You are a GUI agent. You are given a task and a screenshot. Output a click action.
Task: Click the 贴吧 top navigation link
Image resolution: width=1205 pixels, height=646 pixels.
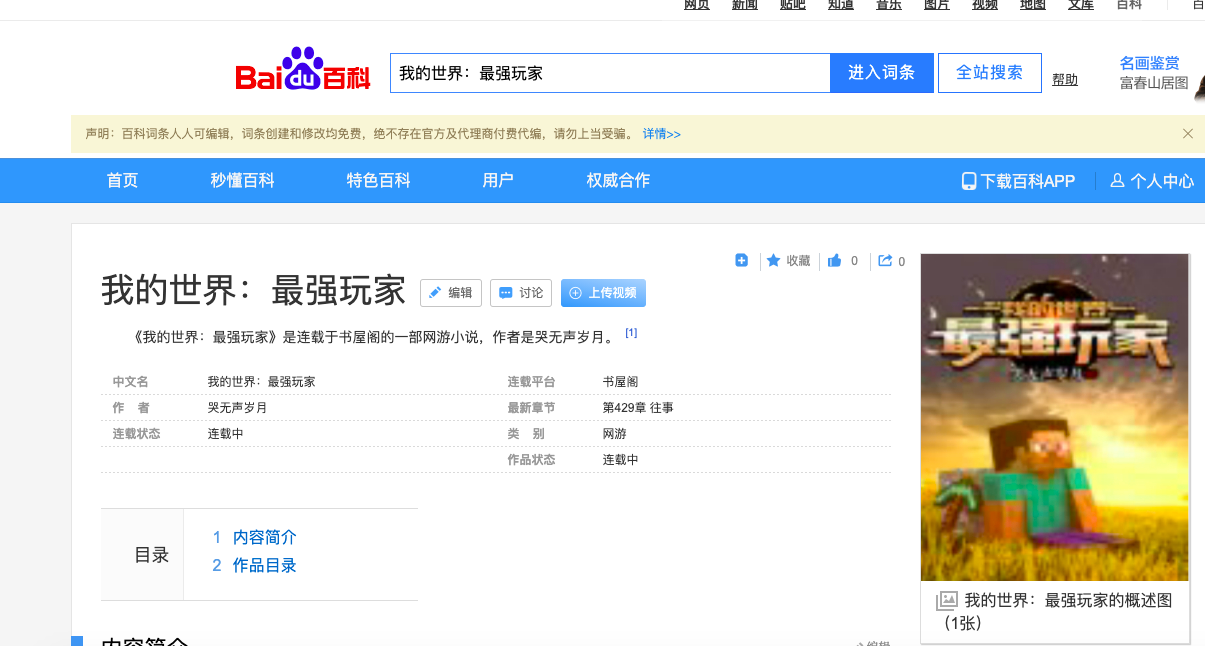point(793,5)
